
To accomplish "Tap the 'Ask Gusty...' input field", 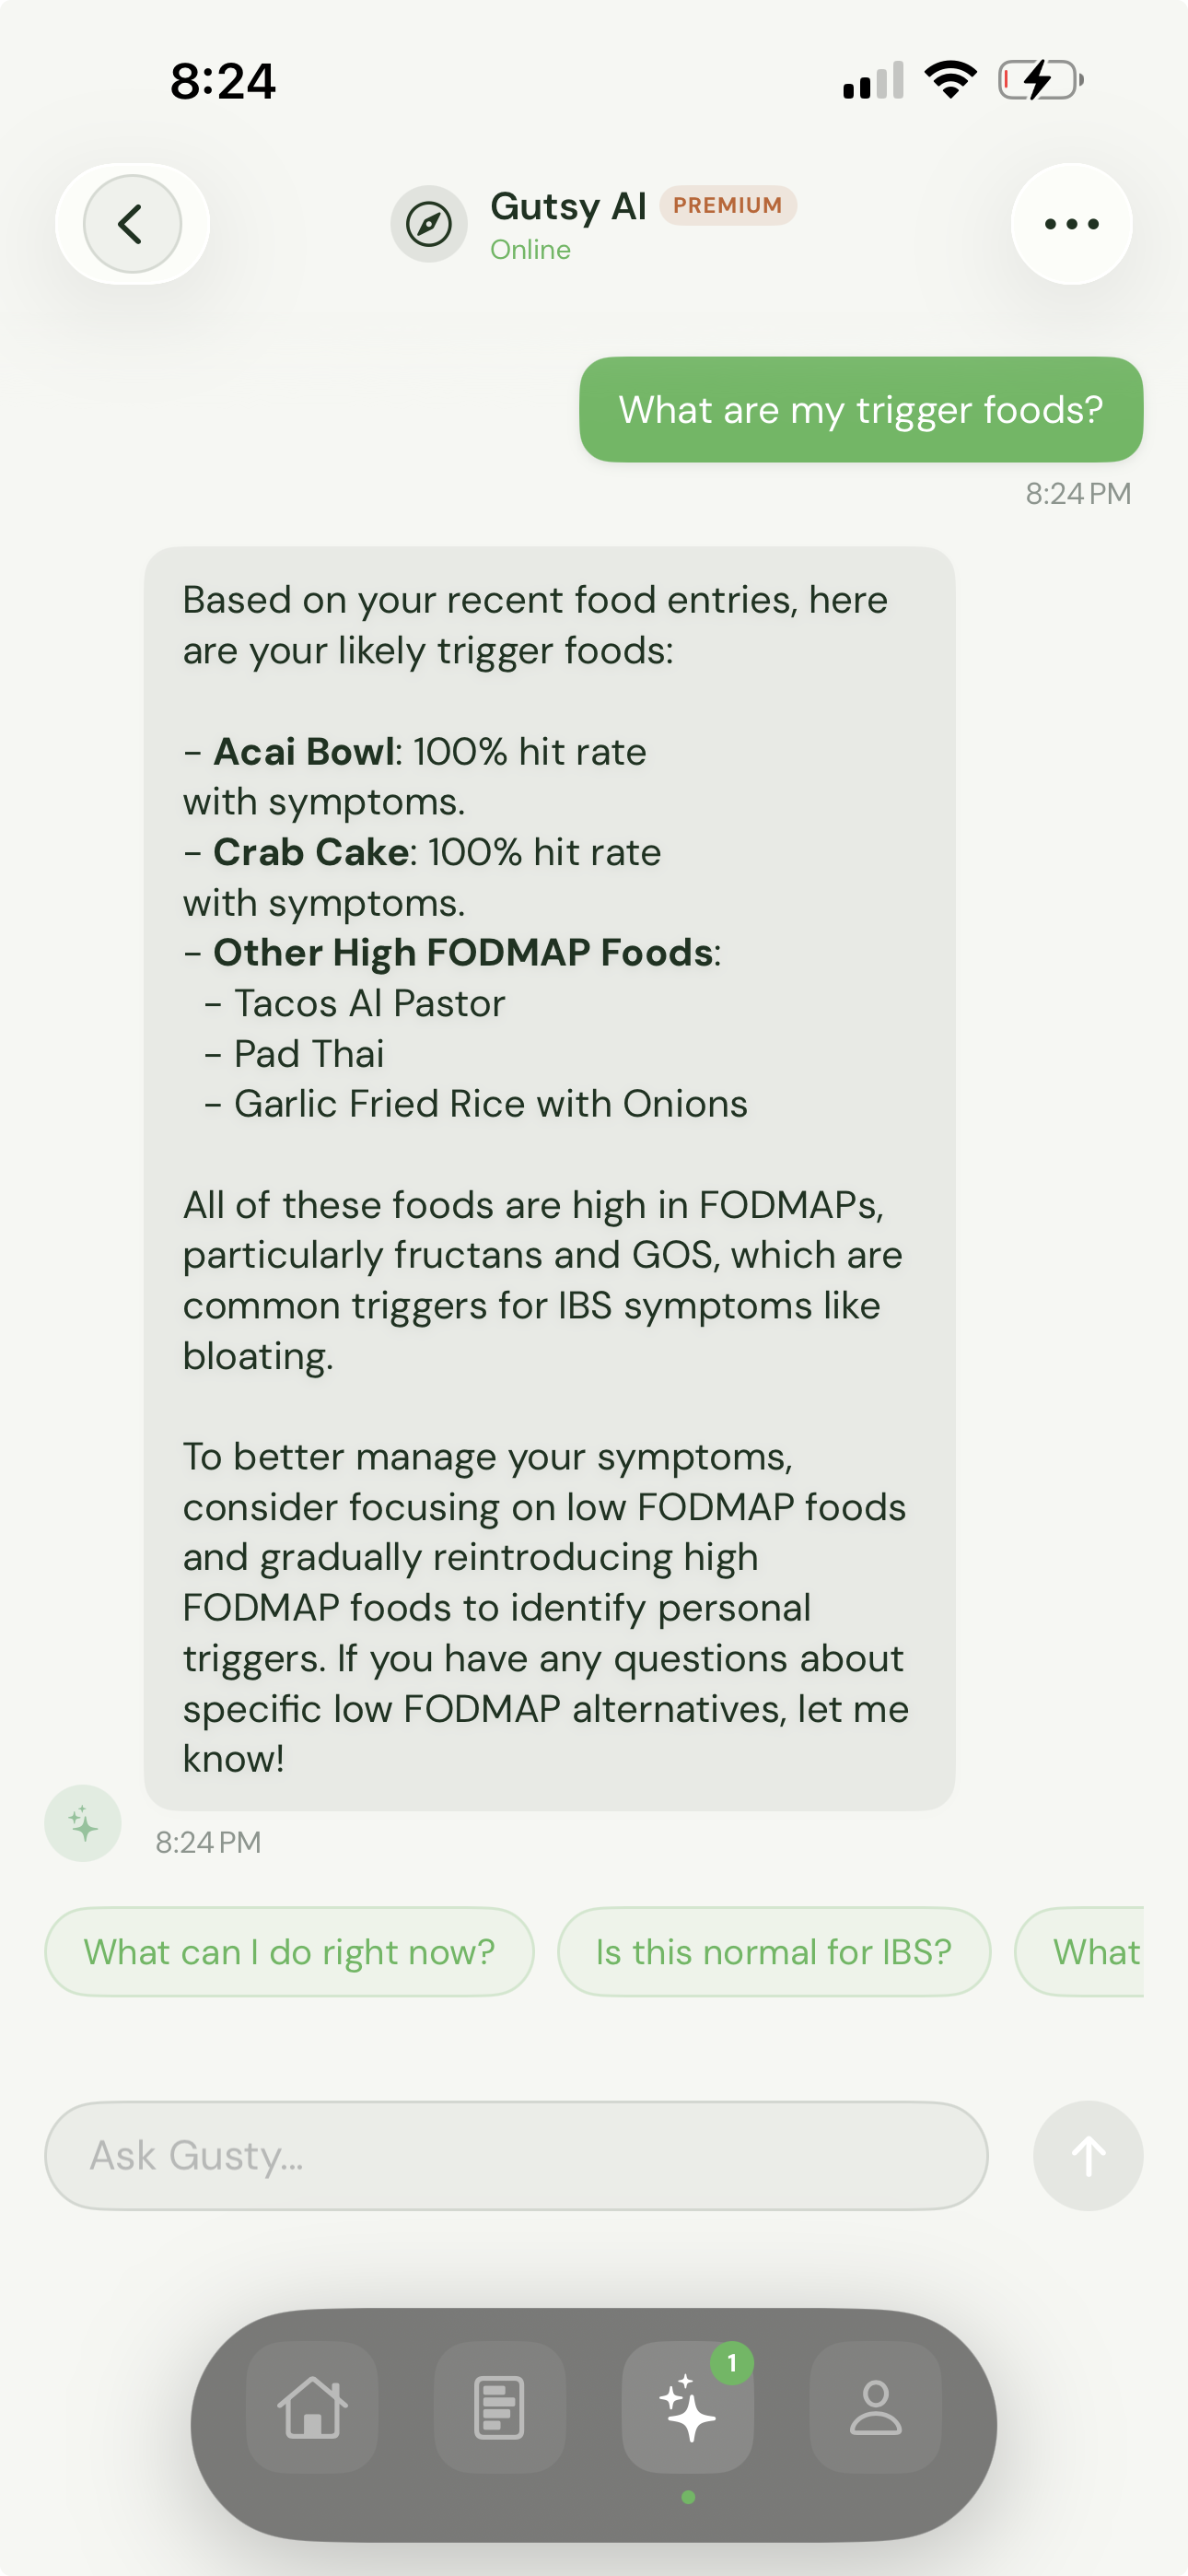I will tap(516, 2155).
